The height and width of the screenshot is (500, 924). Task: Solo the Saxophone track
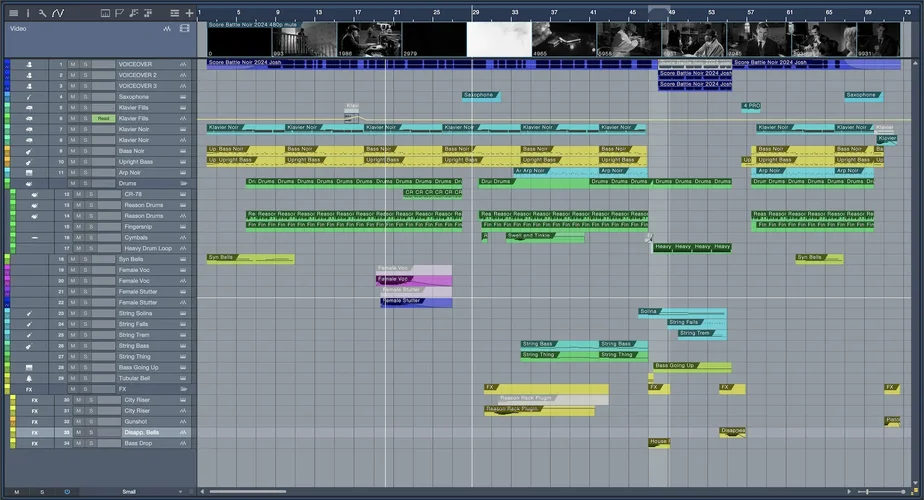click(x=86, y=97)
